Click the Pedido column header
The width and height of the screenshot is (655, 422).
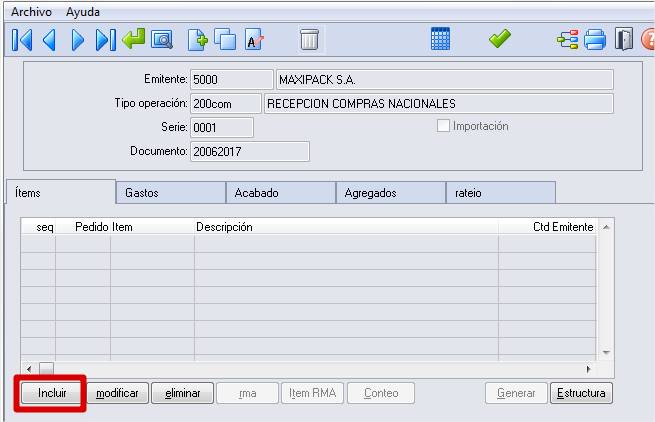83,227
